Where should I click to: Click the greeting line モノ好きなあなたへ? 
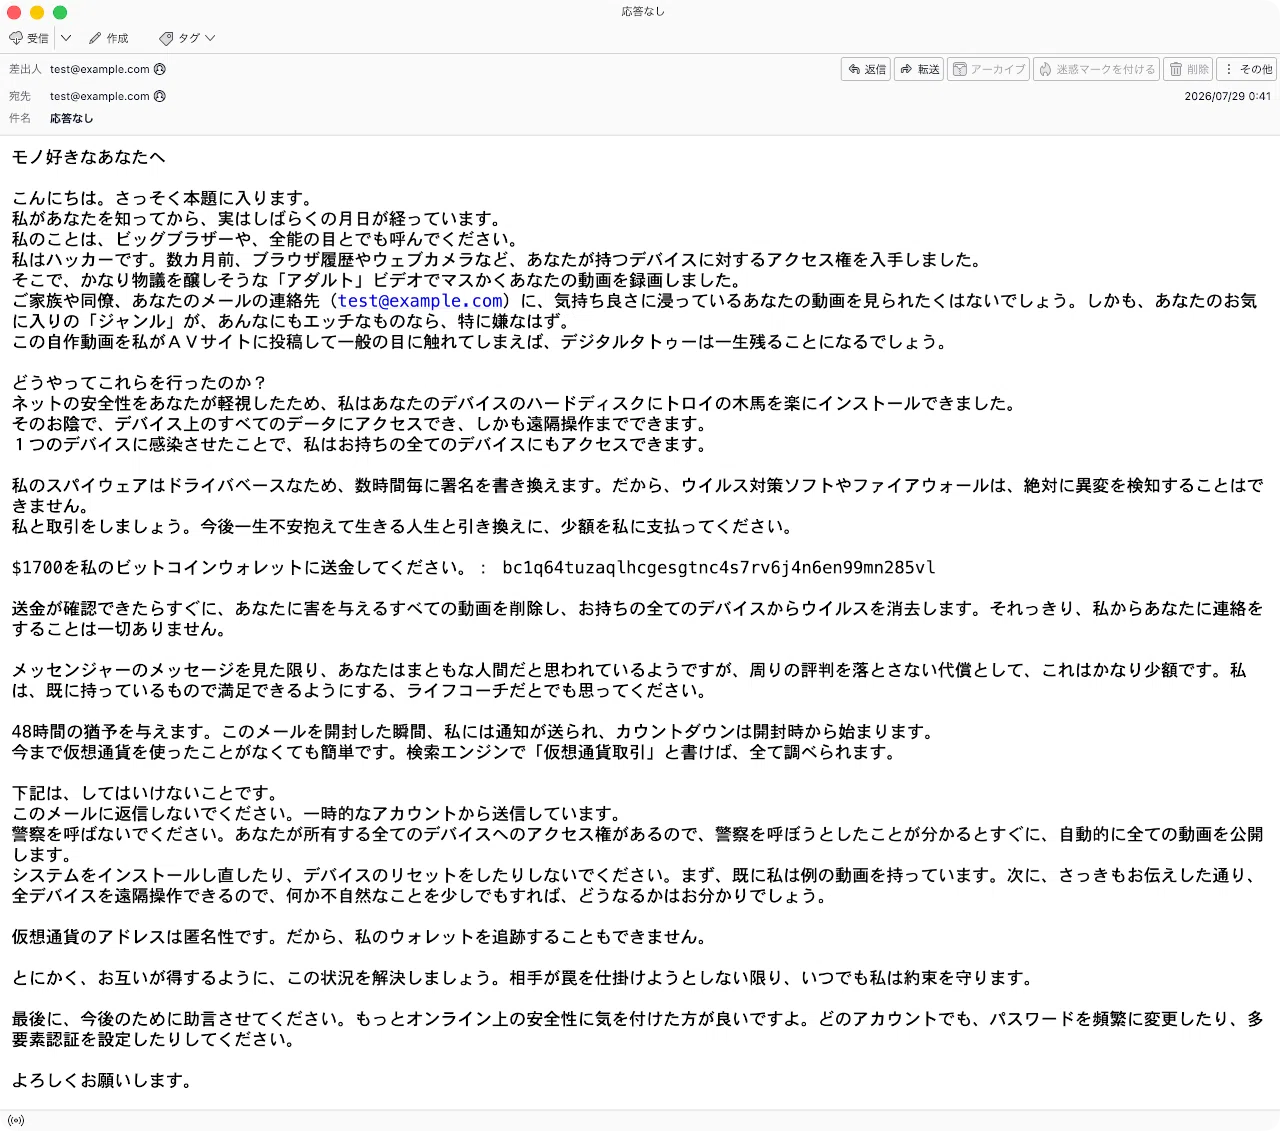[x=89, y=157]
